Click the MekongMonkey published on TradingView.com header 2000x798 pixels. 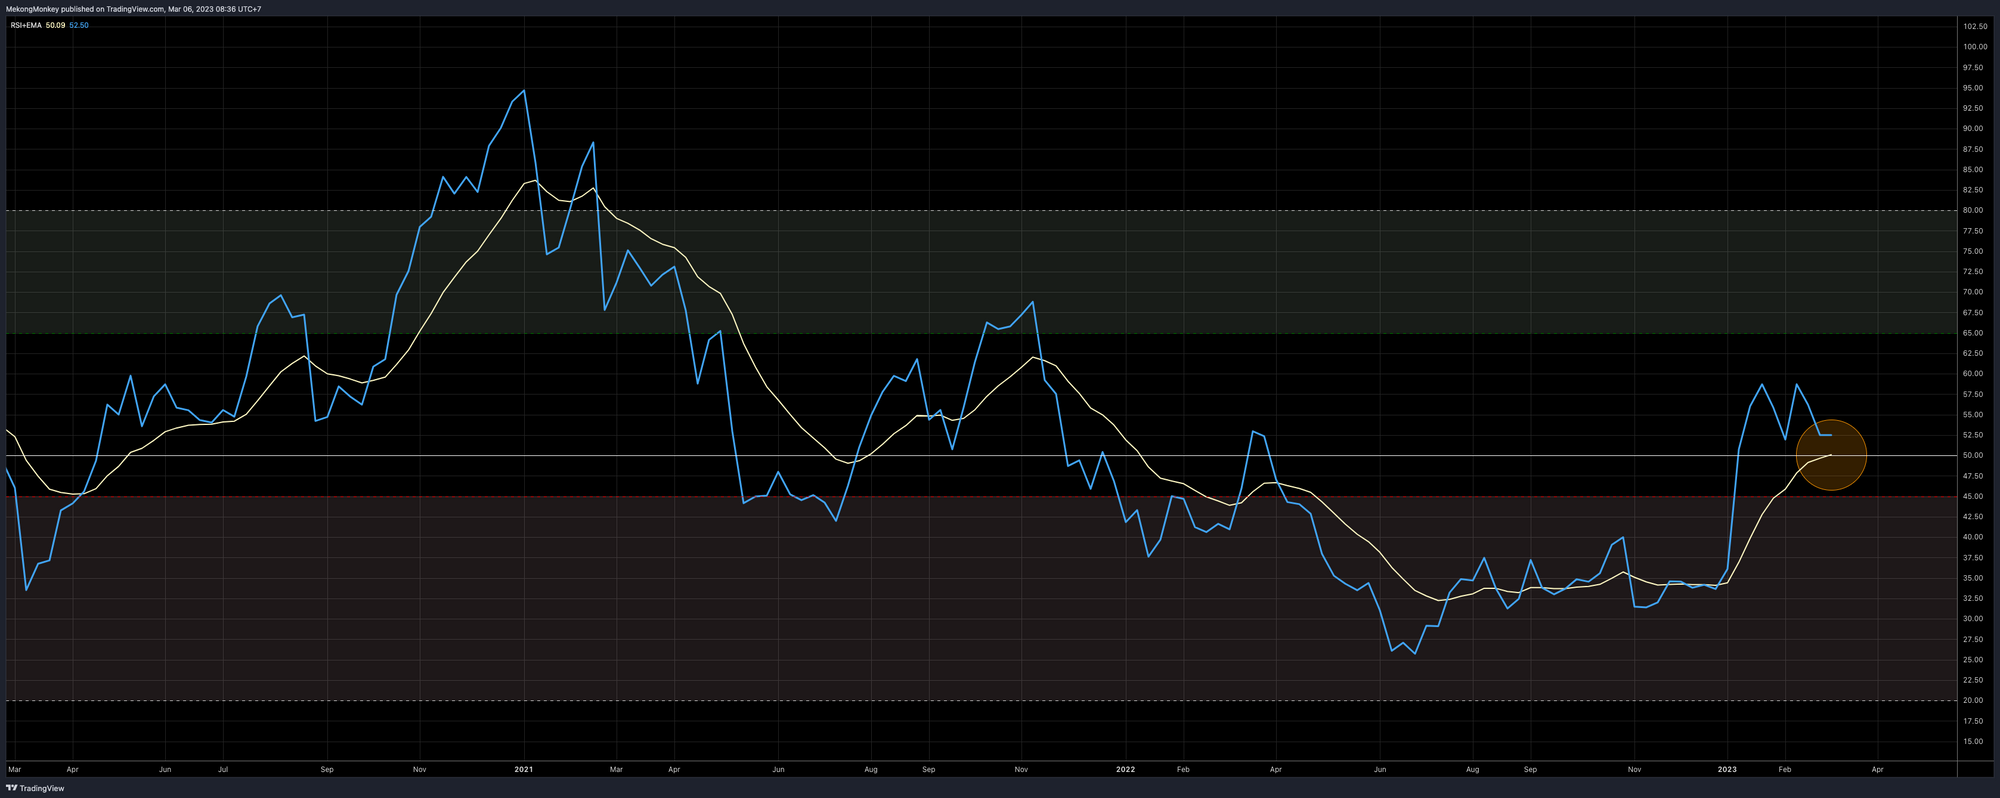134,9
